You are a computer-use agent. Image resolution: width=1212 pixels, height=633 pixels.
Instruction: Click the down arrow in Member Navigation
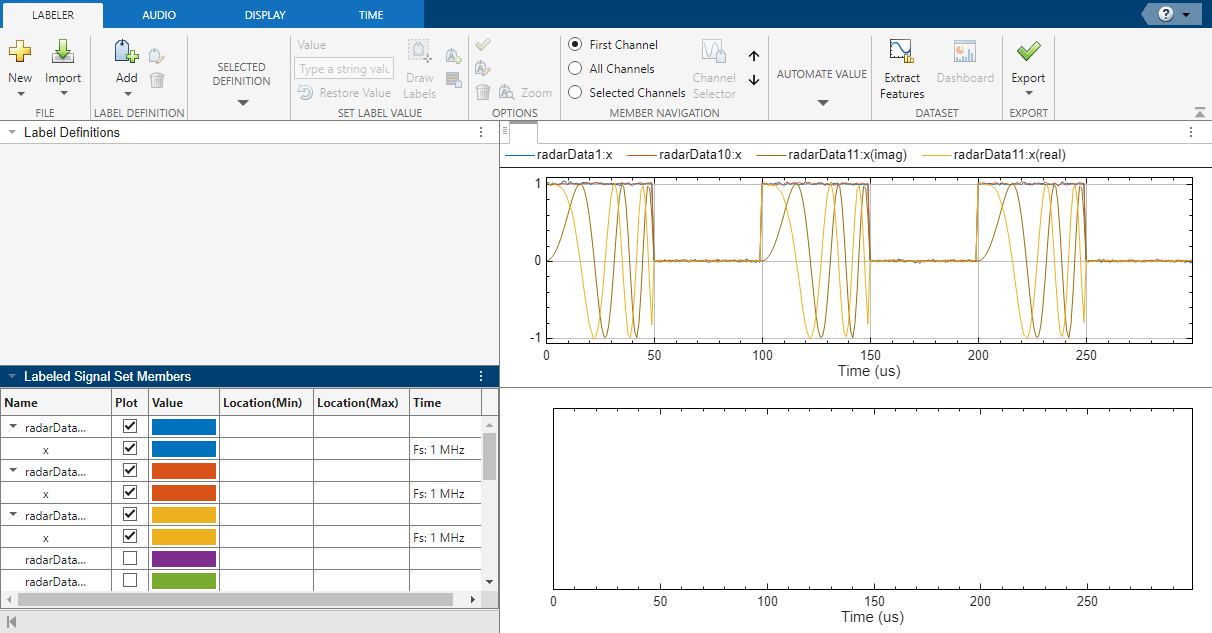click(x=754, y=80)
